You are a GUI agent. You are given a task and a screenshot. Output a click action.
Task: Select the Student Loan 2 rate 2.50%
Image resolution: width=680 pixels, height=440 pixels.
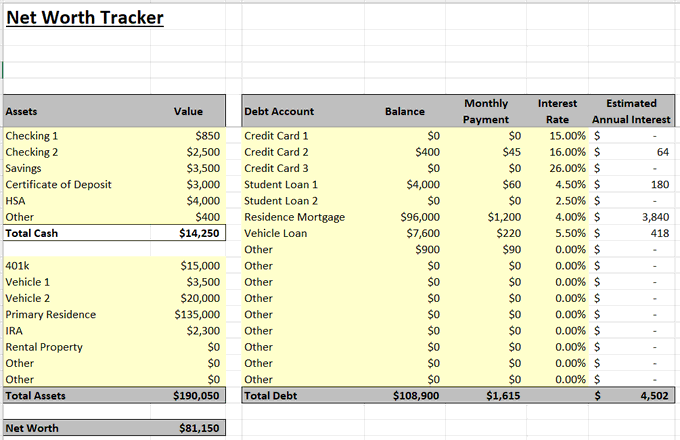(x=571, y=201)
